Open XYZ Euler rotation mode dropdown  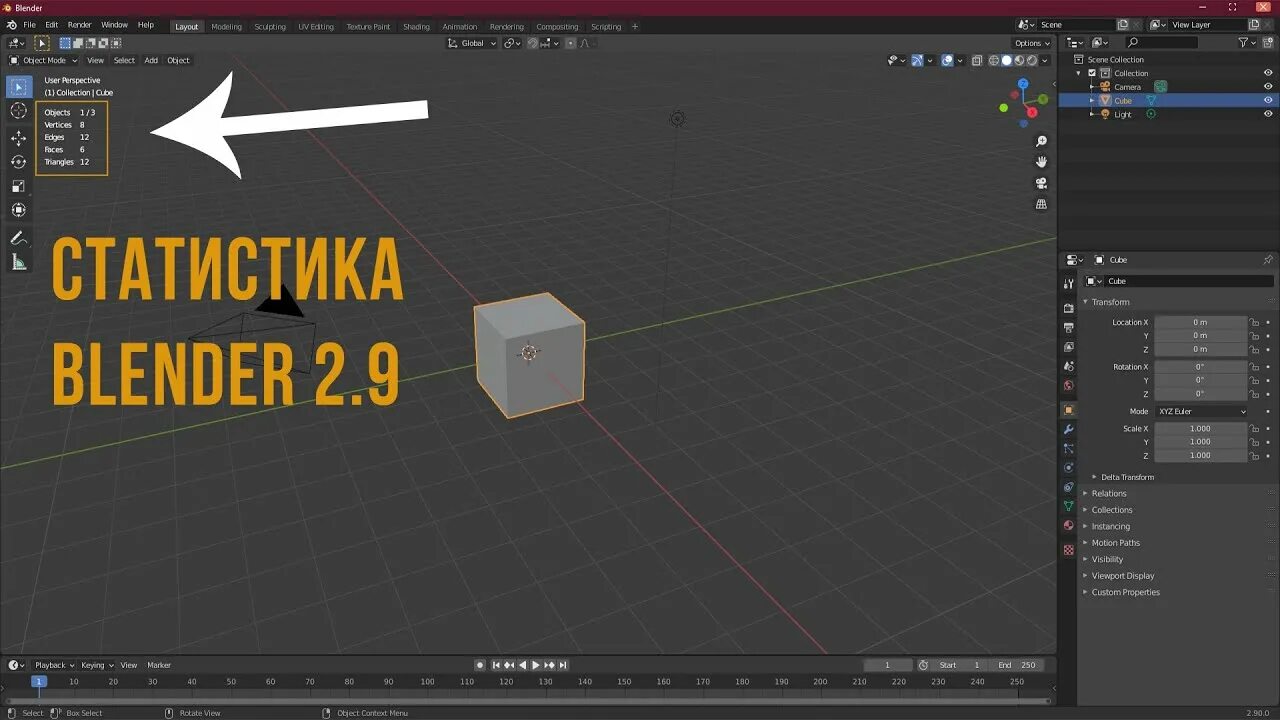tap(1202, 411)
